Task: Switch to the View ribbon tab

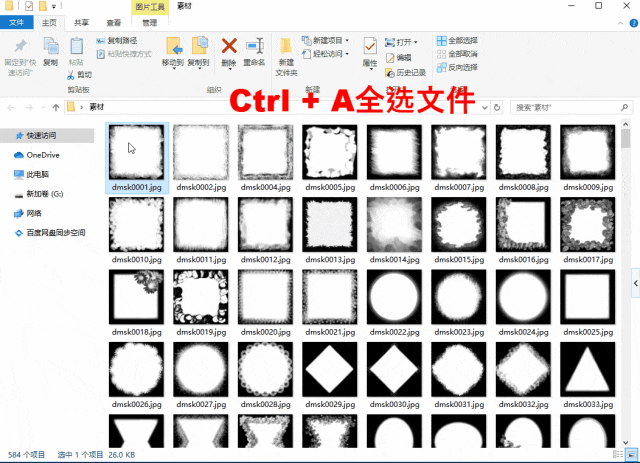Action: point(113,22)
